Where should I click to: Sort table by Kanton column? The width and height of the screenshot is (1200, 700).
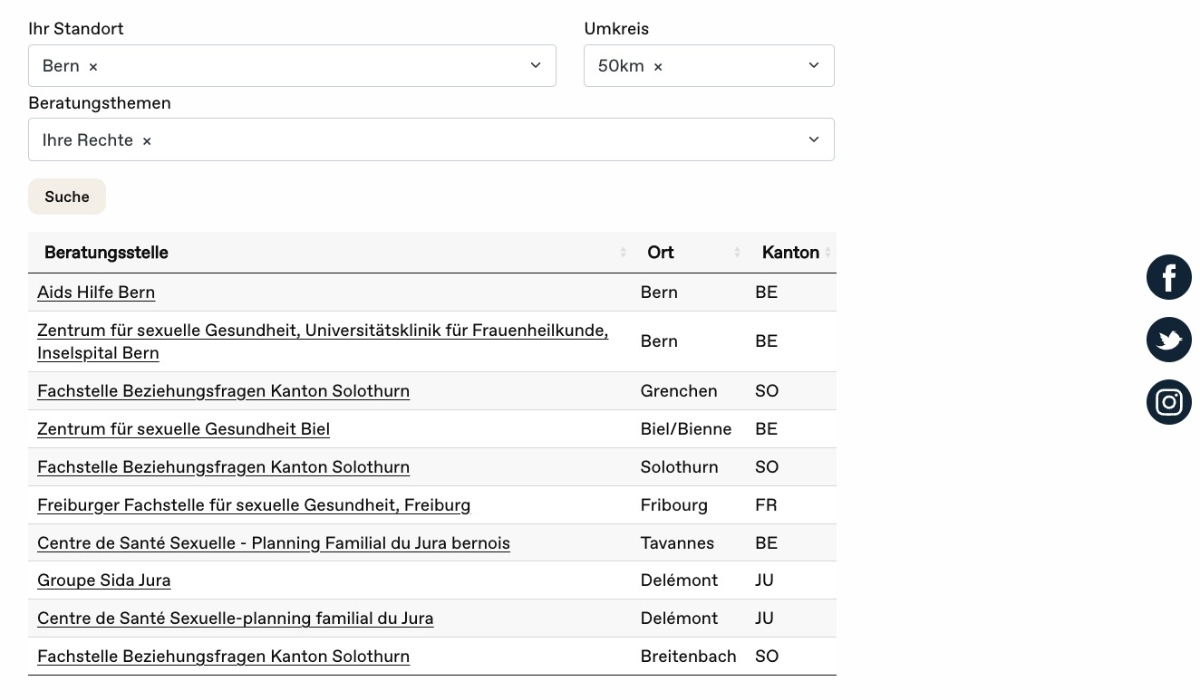tap(790, 253)
